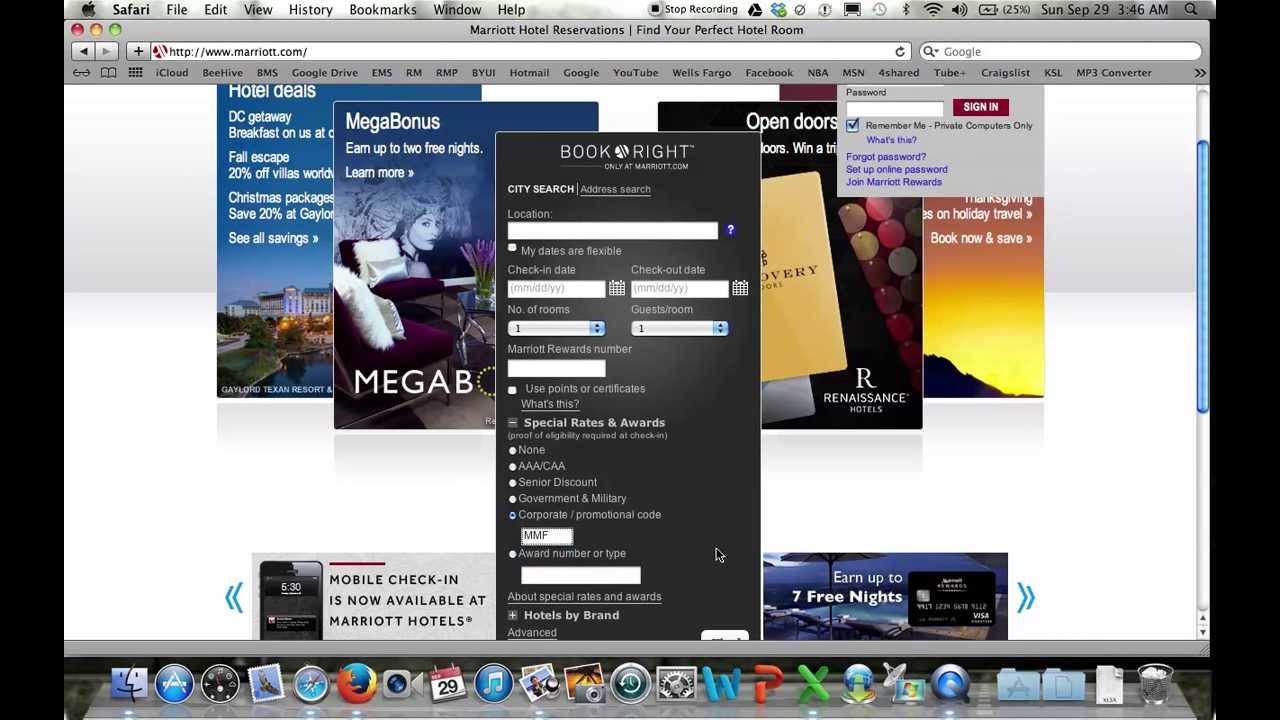Open the Window menu
The image size is (1280, 720).
point(457,10)
